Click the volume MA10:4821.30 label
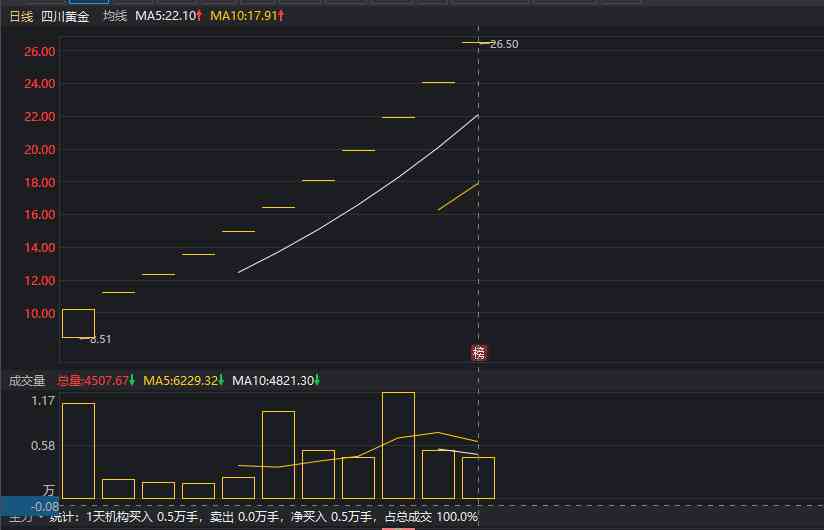The image size is (824, 530). (272, 381)
